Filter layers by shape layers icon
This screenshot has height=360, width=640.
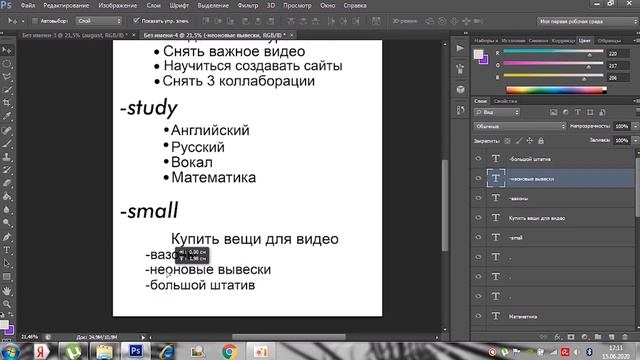590,112
